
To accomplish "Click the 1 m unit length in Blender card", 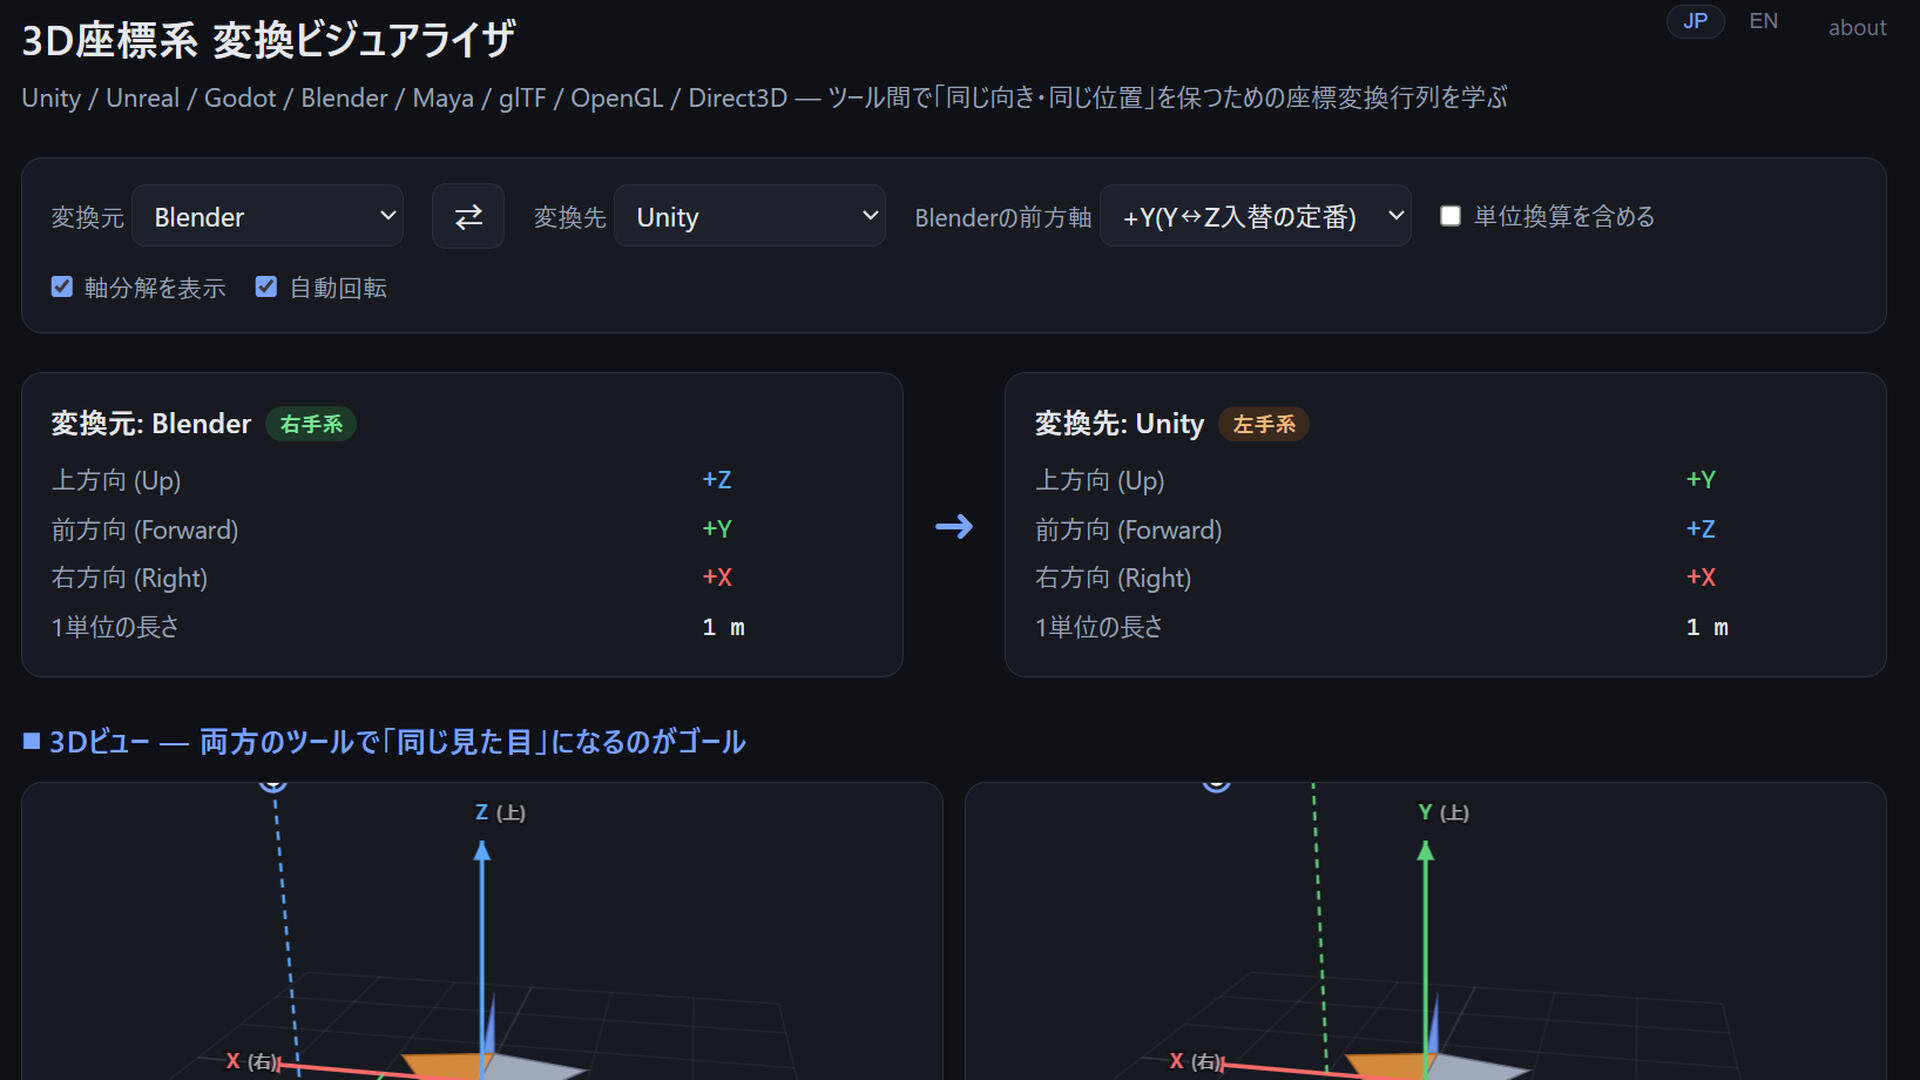I will 723,627.
